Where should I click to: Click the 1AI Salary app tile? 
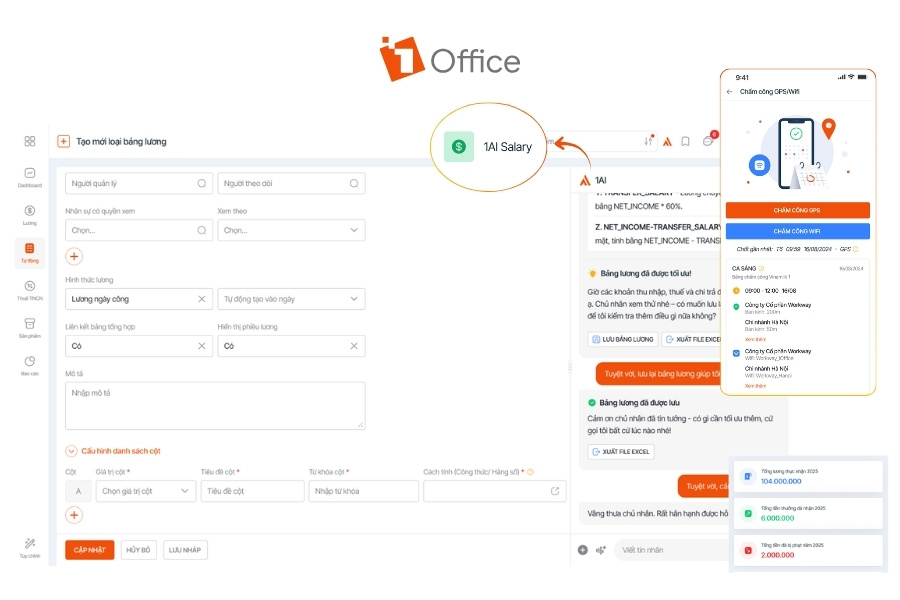tap(489, 147)
